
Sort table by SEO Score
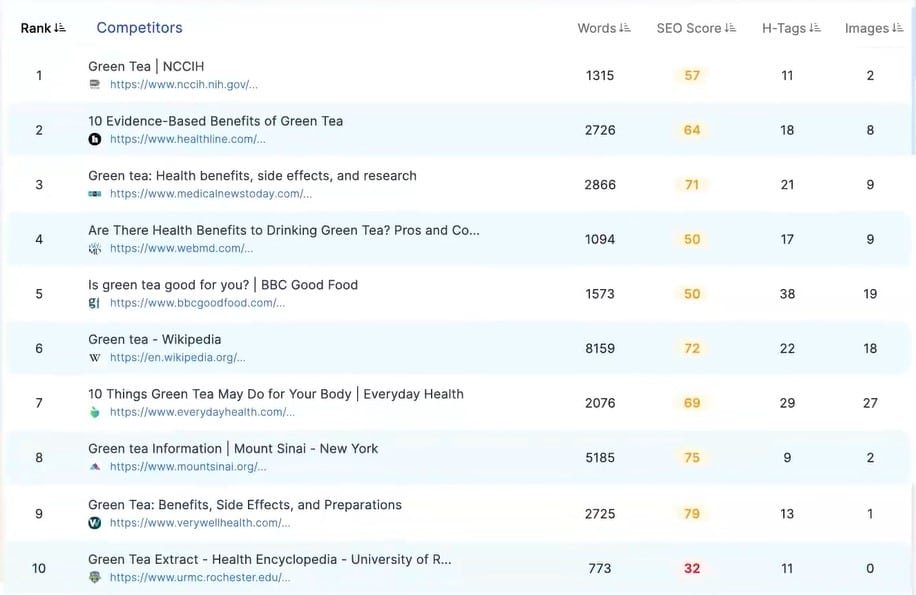point(730,28)
